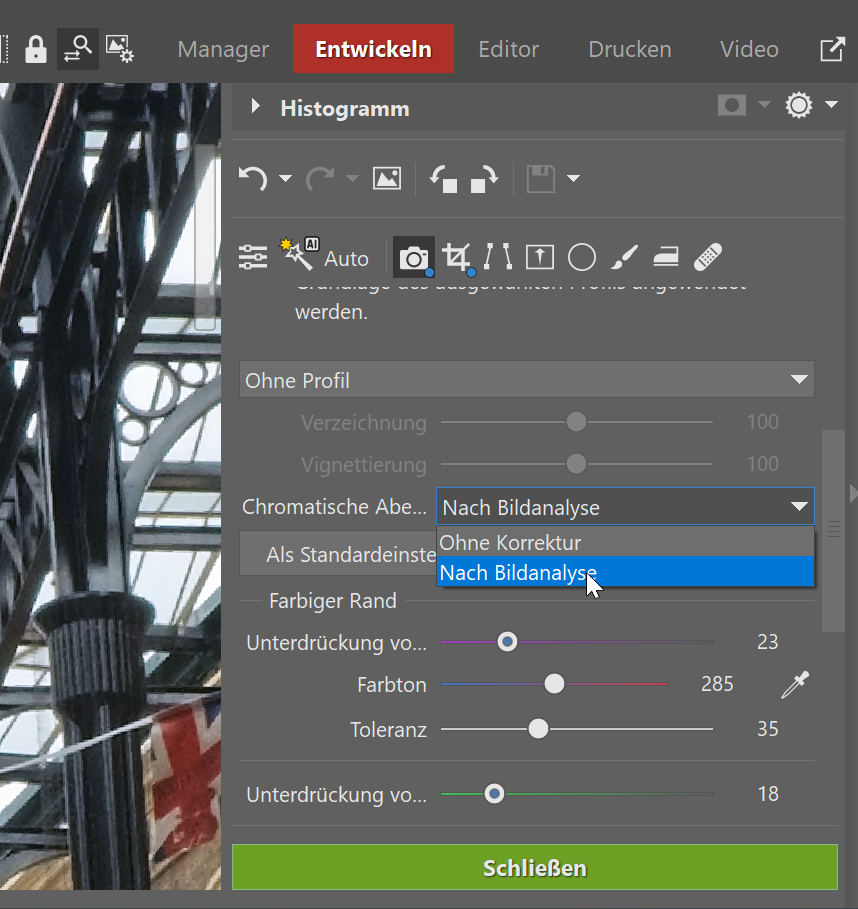Activate the camera and lens tool
858x909 pixels.
pyautogui.click(x=413, y=258)
